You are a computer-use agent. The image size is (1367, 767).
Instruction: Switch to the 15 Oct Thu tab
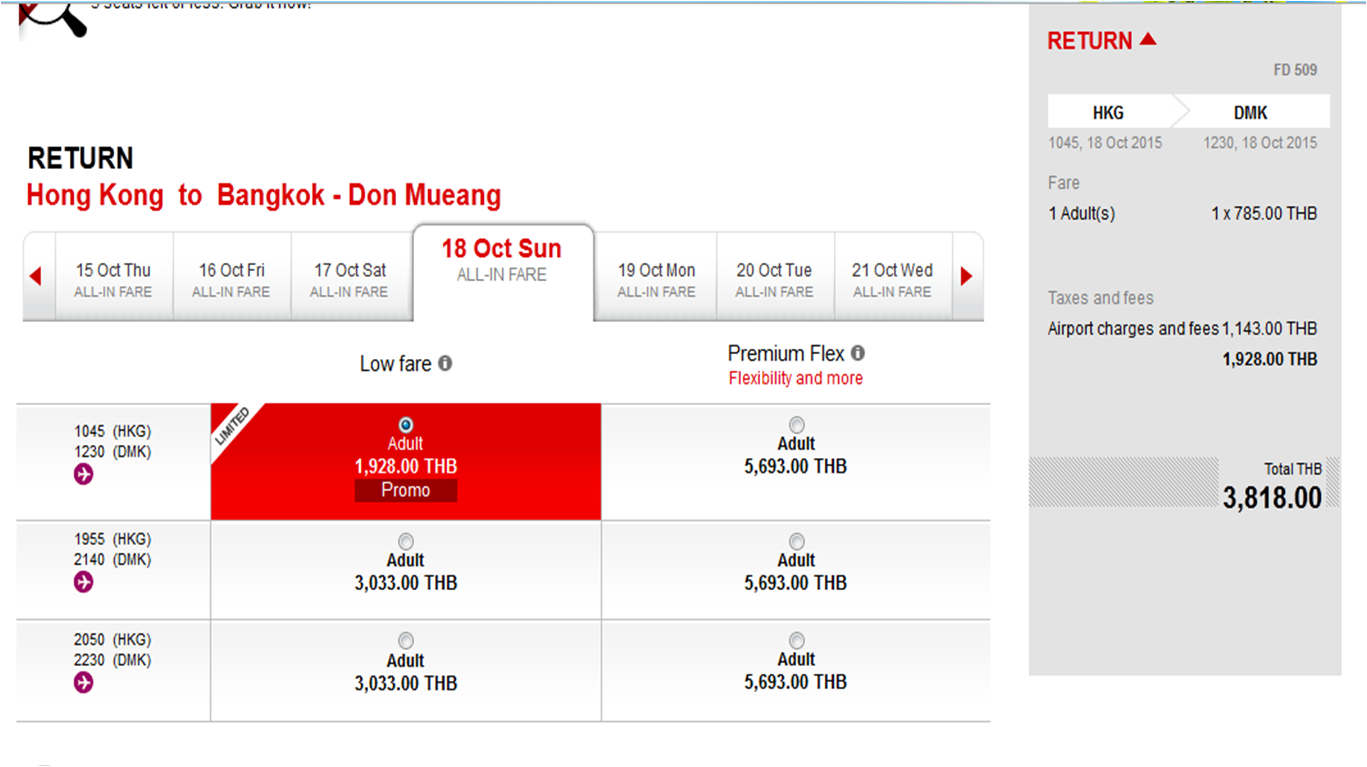pyautogui.click(x=114, y=278)
